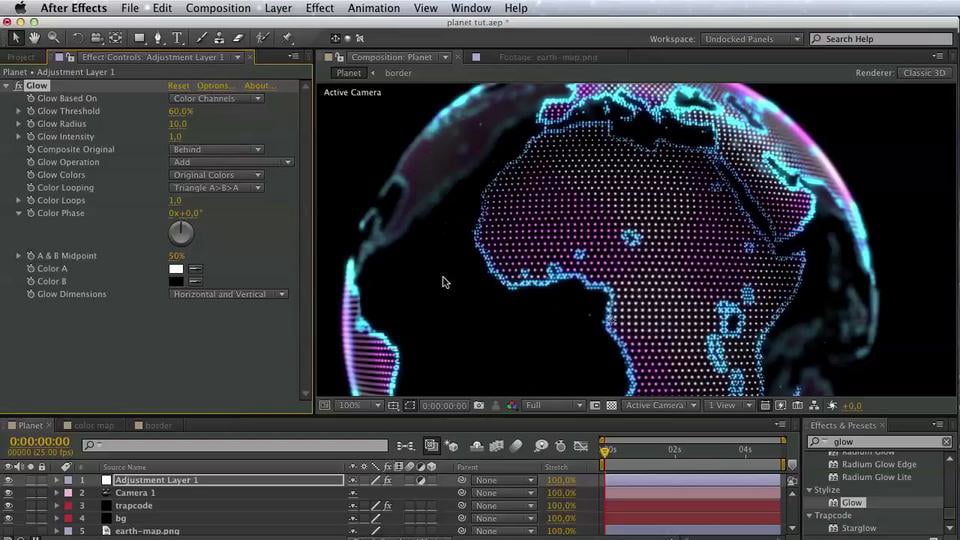The width and height of the screenshot is (960, 540).
Task: Toggle Glow Radius stopwatch
Action: [x=31, y=124]
